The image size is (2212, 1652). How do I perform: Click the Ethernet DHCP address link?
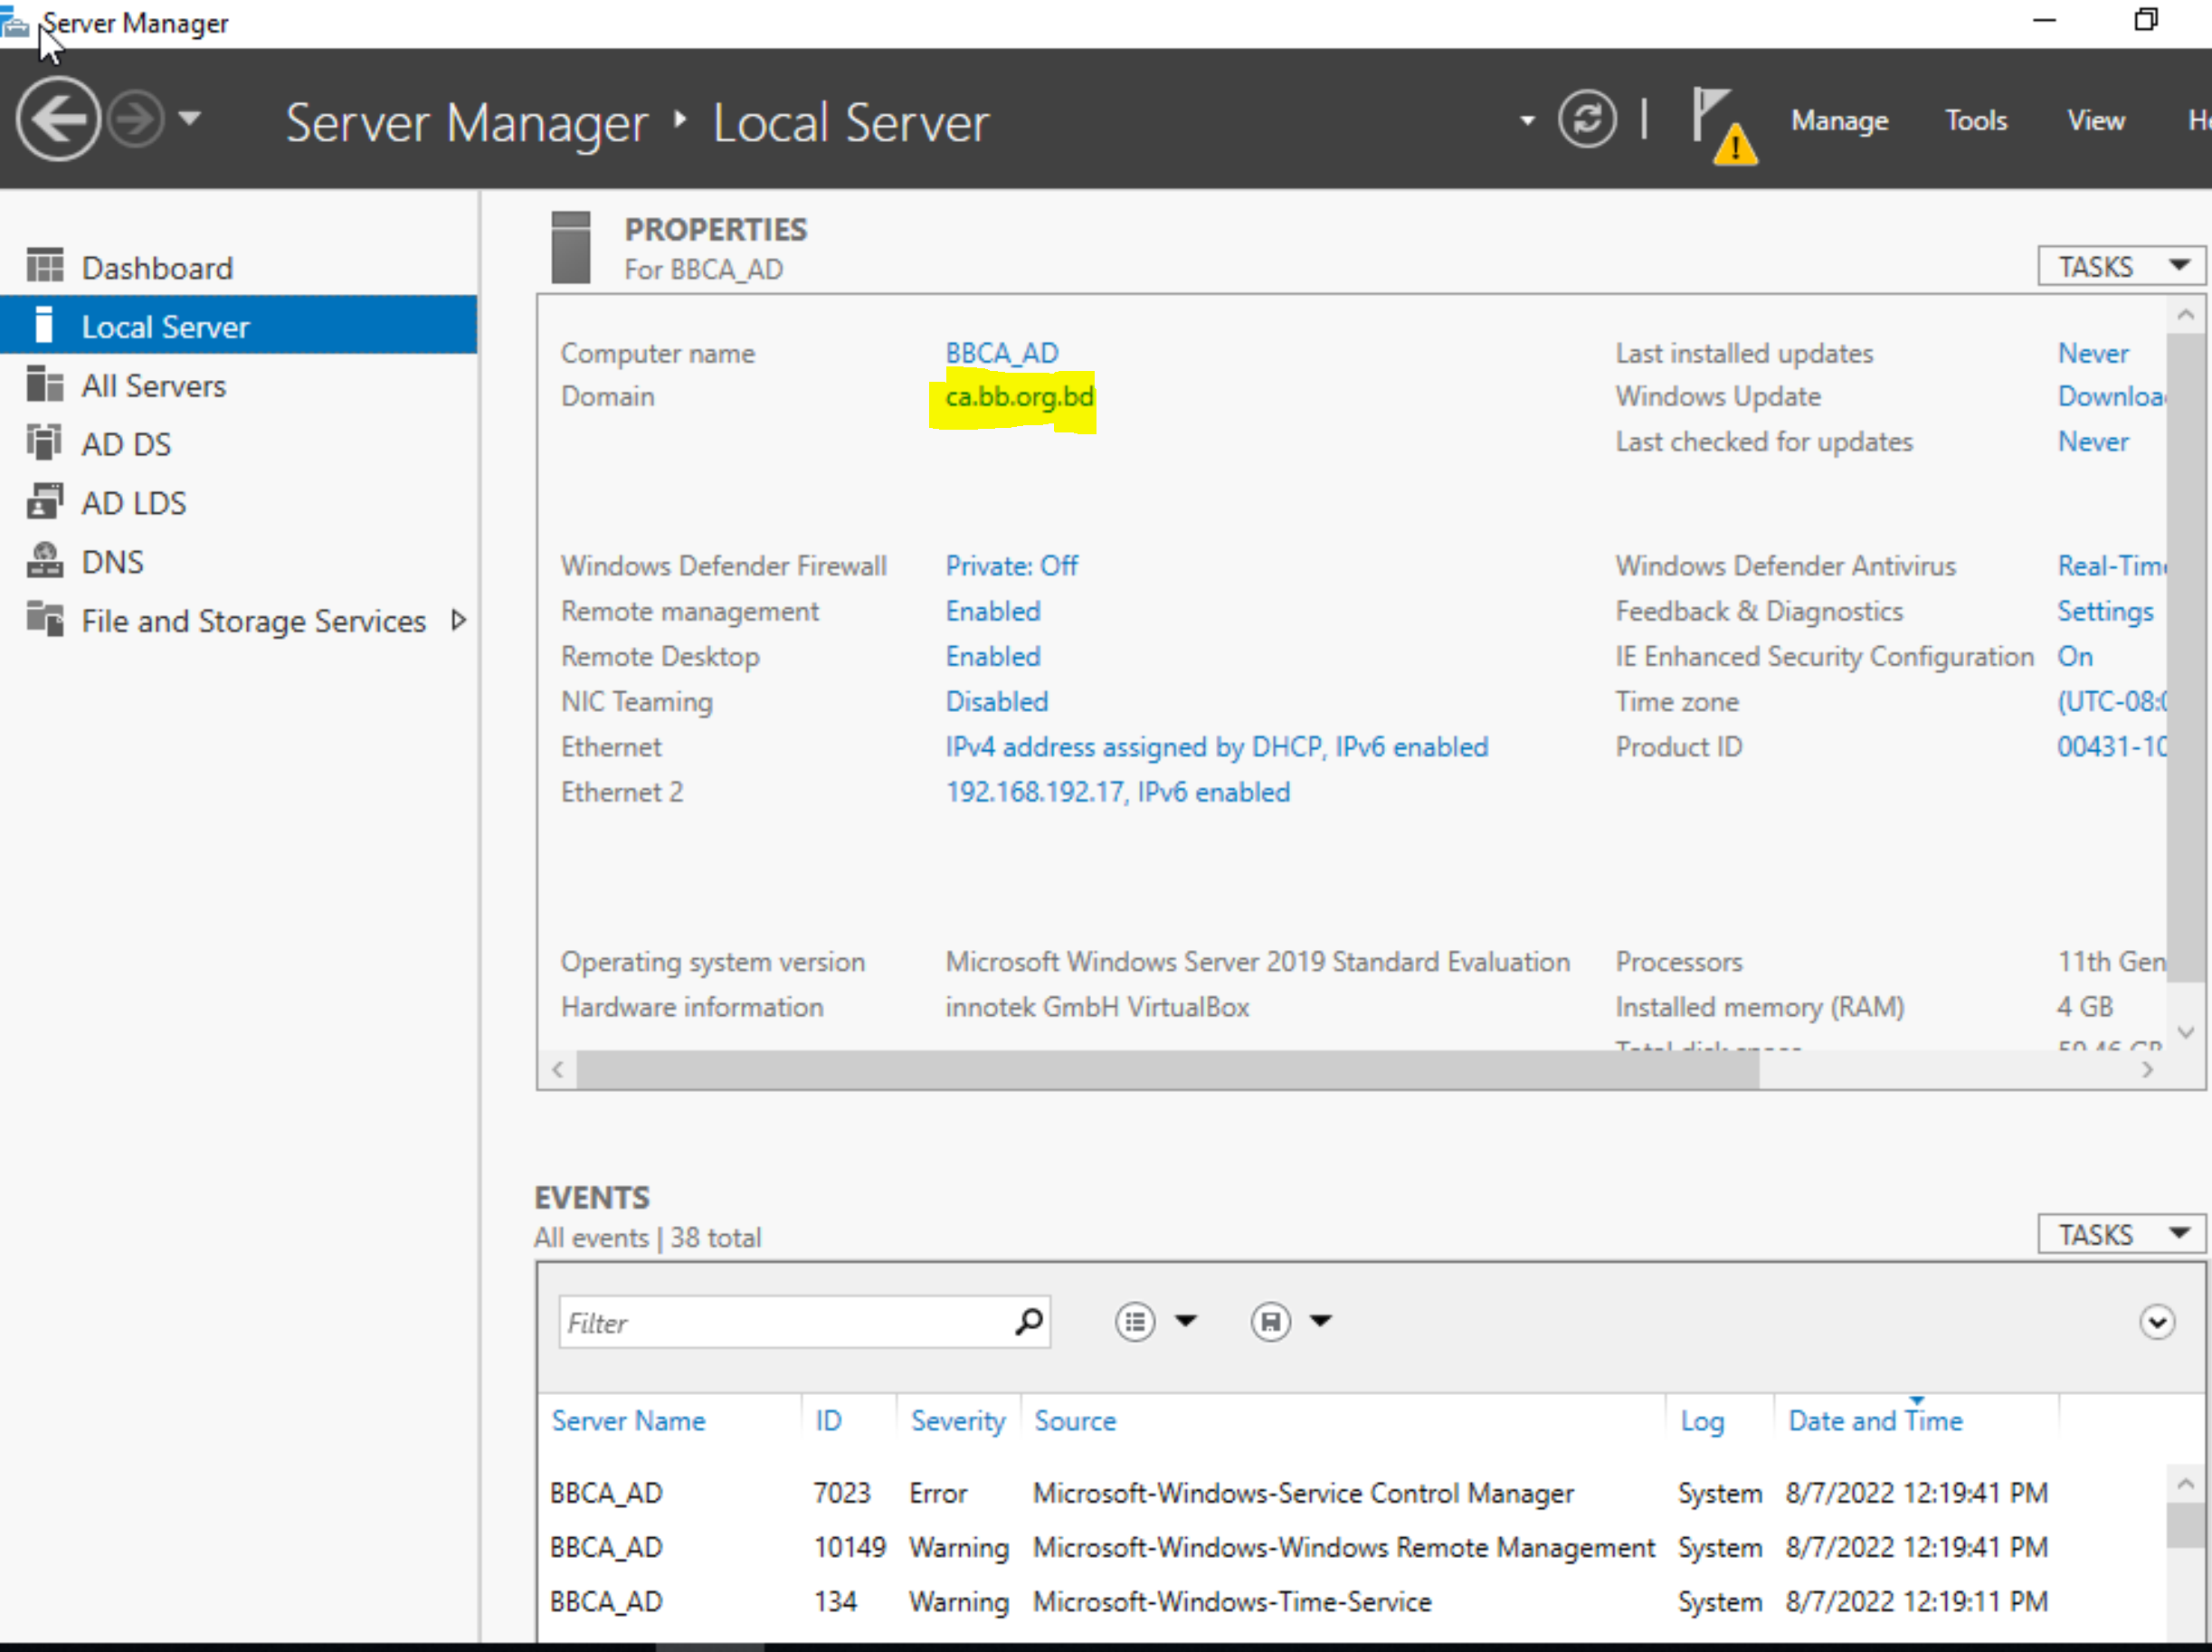[1217, 747]
